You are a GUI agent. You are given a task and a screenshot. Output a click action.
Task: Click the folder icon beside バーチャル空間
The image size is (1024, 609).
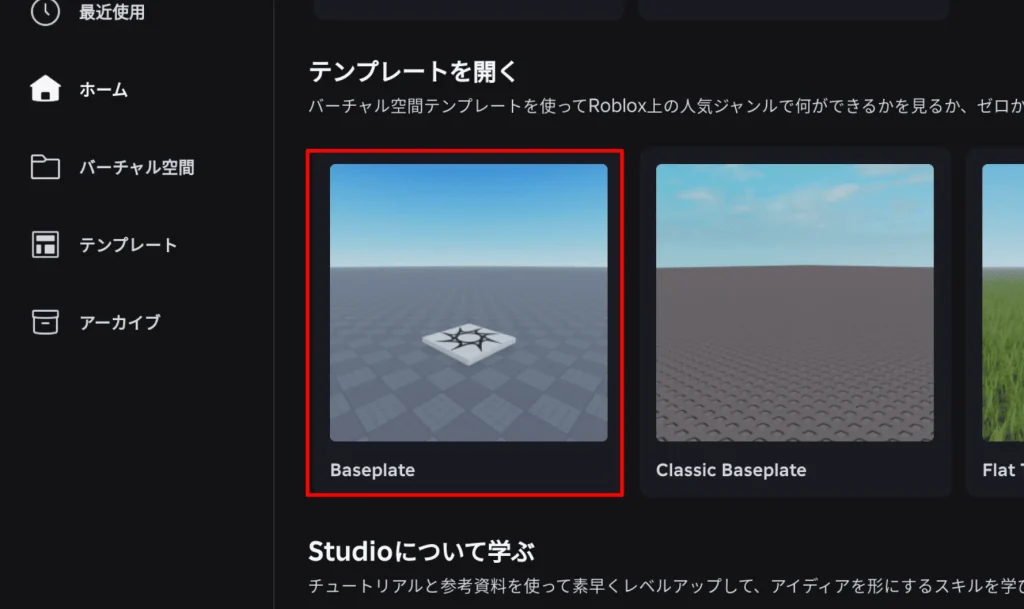45,166
